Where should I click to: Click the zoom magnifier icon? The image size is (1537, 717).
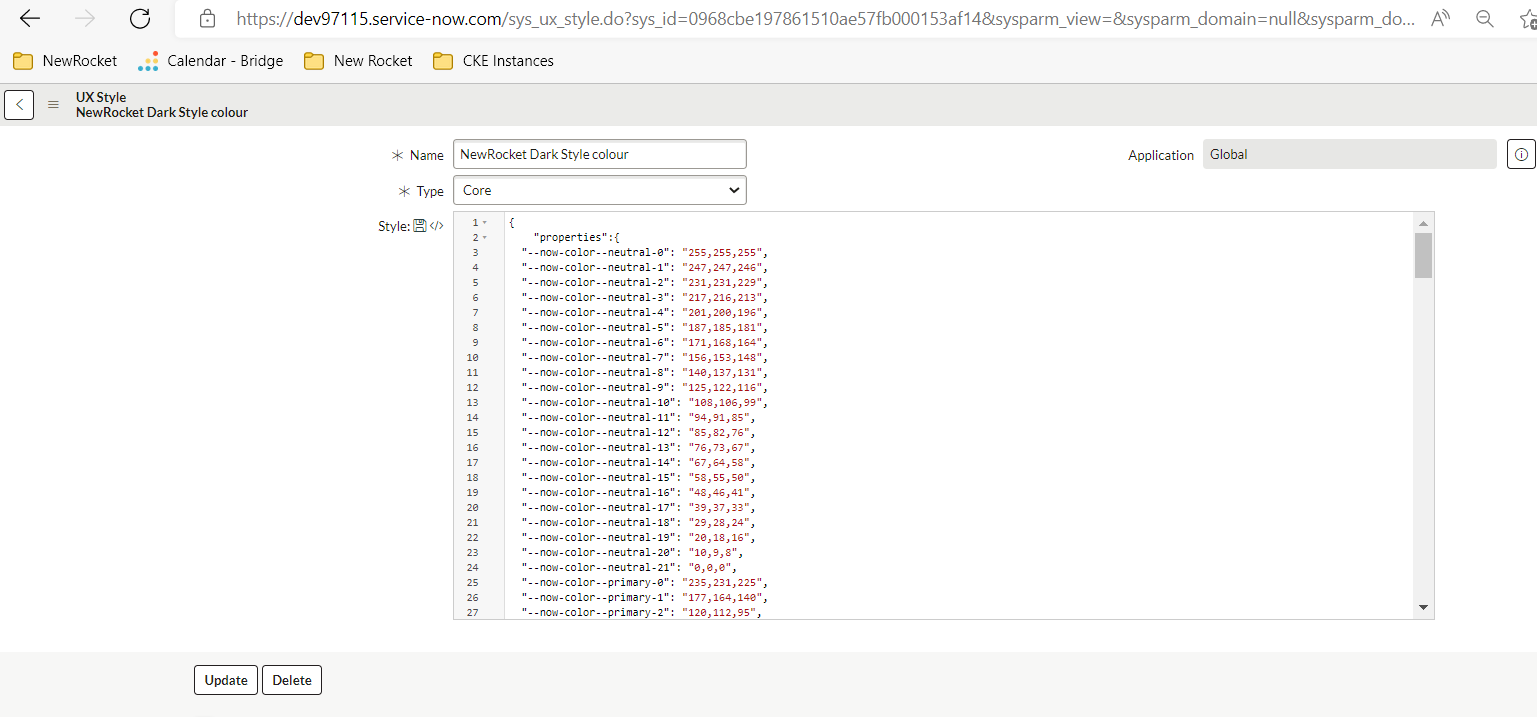(x=1484, y=18)
